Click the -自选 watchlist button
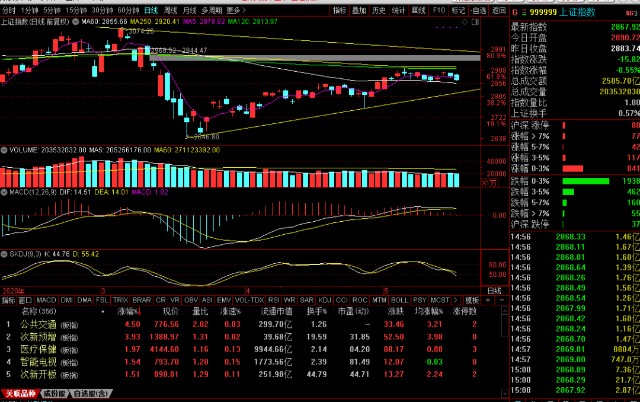 [478, 10]
